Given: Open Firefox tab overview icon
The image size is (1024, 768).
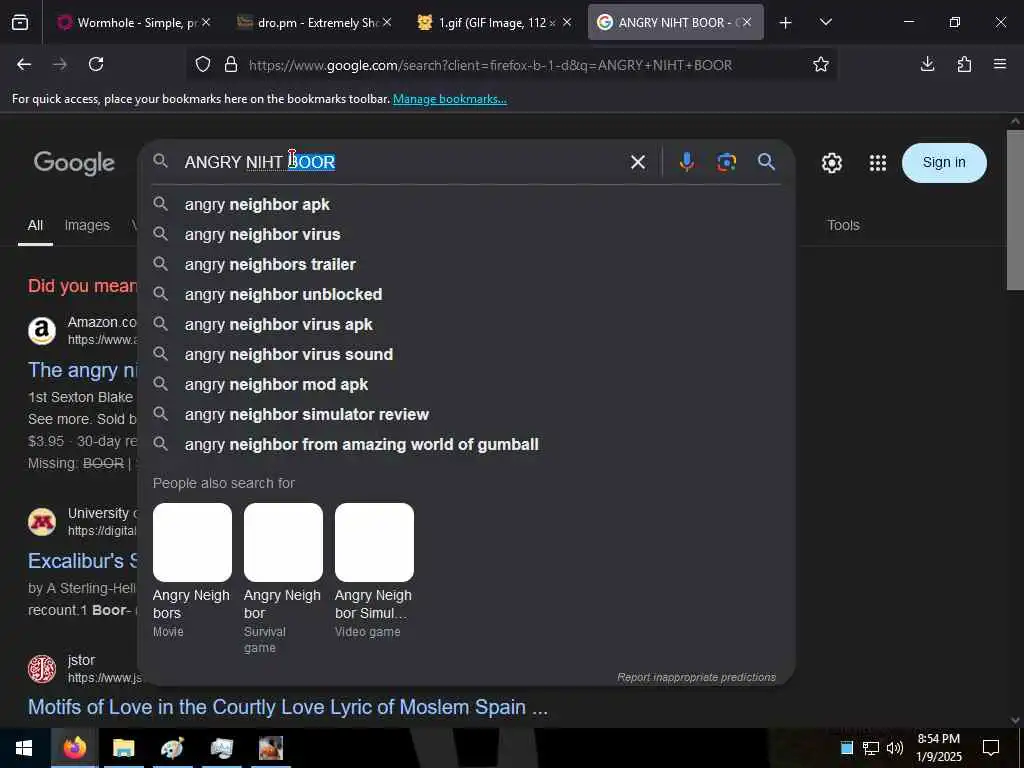Looking at the screenshot, I should [x=20, y=23].
